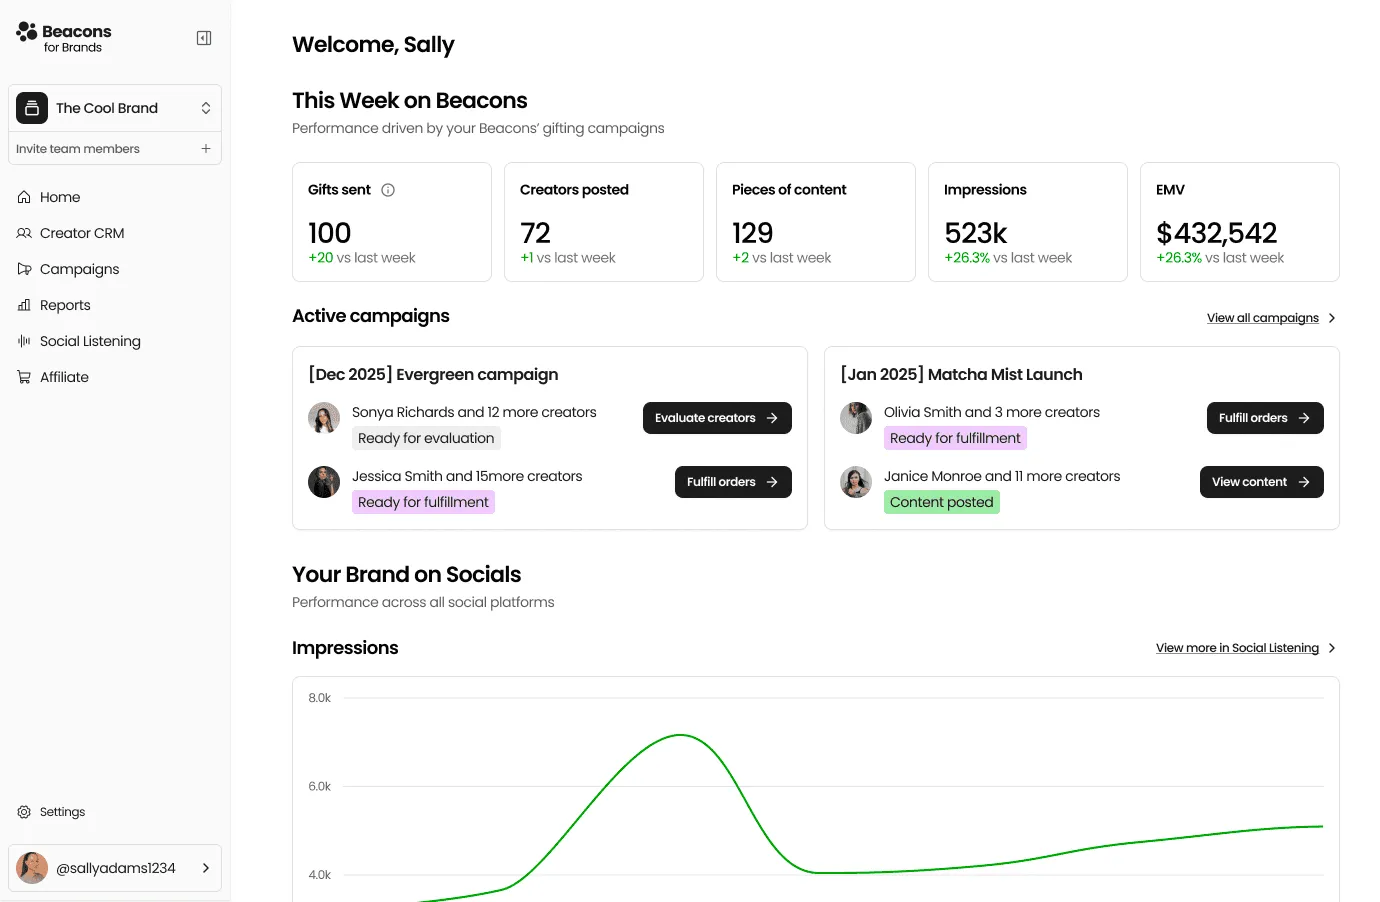Click Fulfill orders for Olivia Smith row

click(1265, 418)
